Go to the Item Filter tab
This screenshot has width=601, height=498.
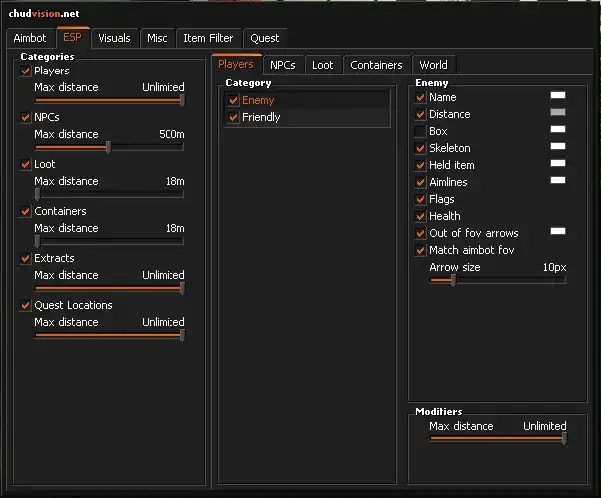click(208, 38)
